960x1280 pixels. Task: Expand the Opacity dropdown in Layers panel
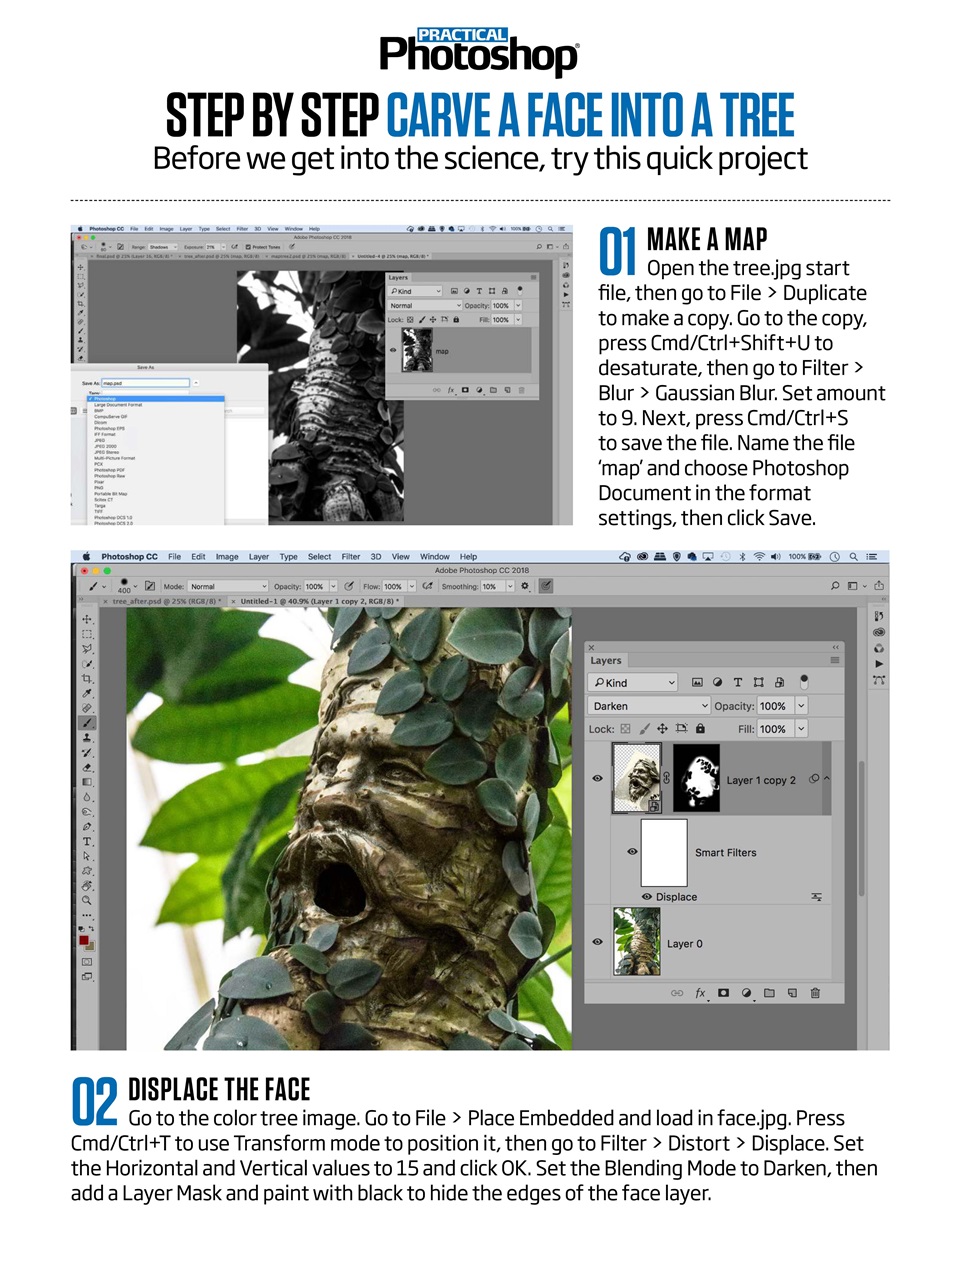coord(801,706)
